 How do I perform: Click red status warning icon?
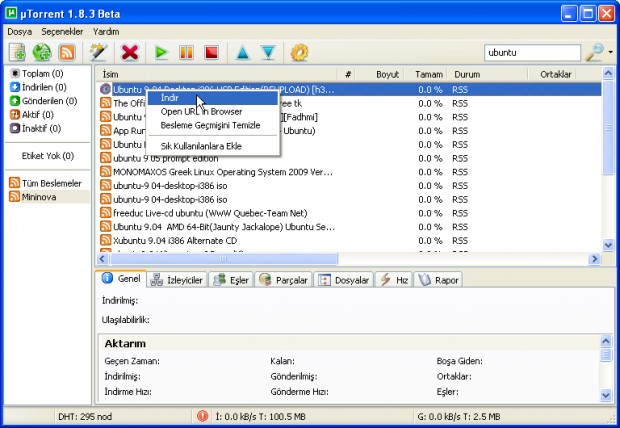pos(202,416)
